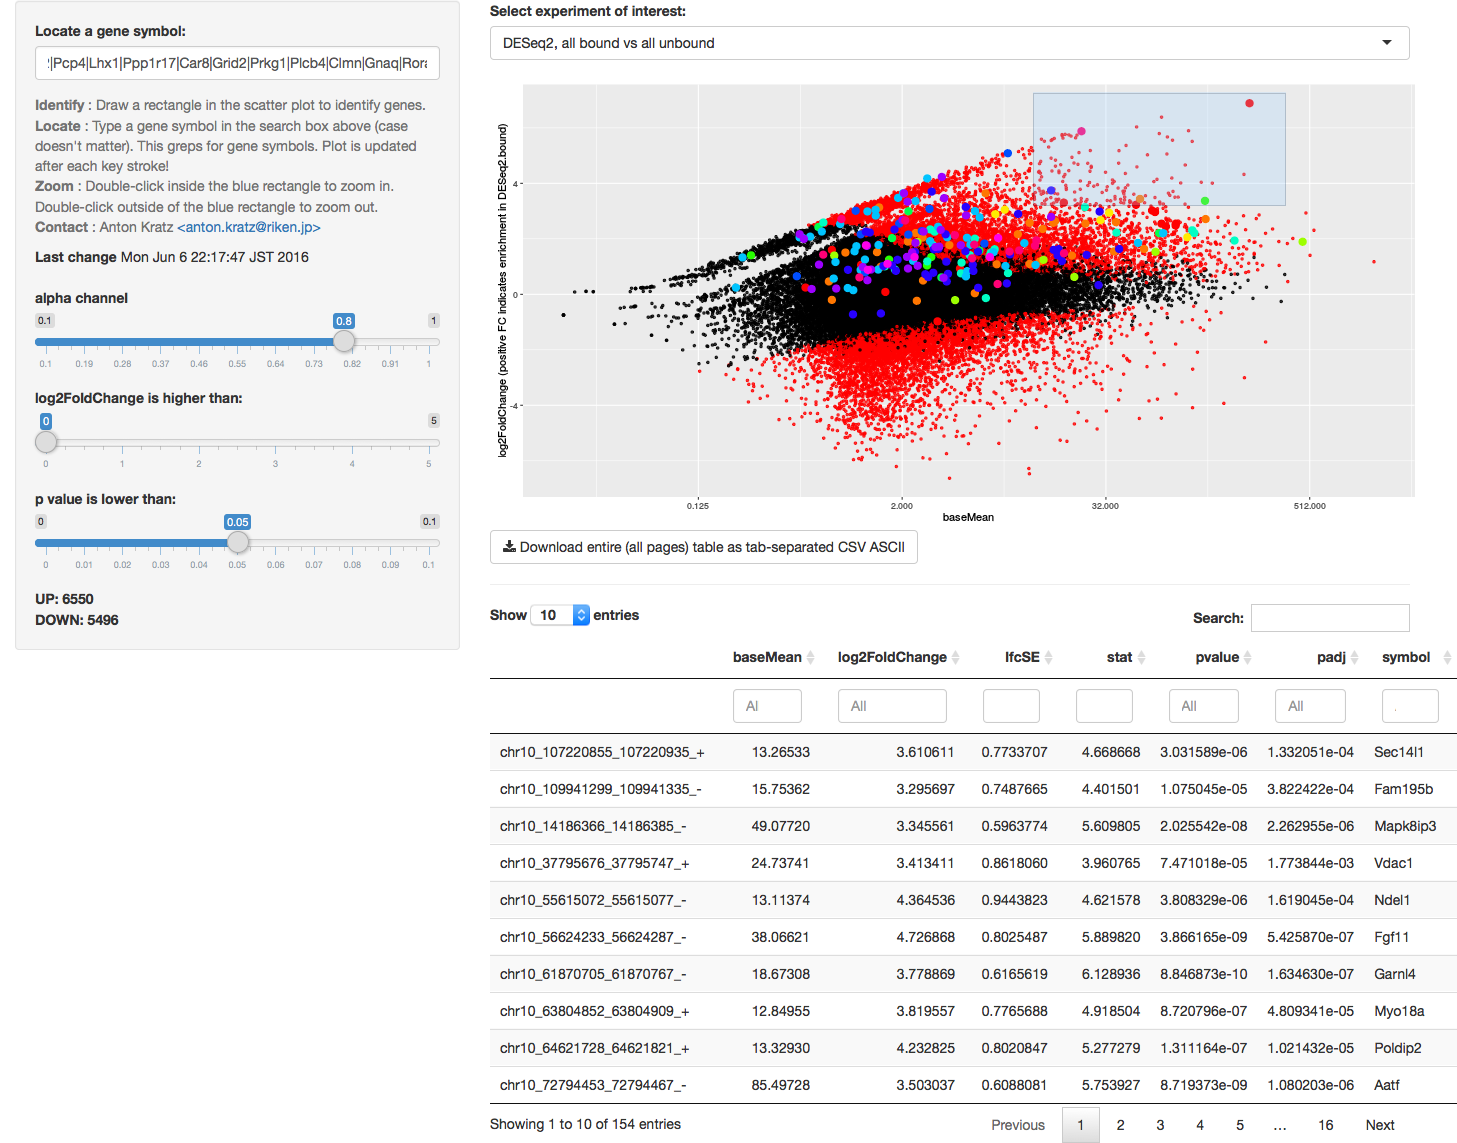Image resolution: width=1457 pixels, height=1143 pixels.
Task: Select row chr10_55615072_55615077_-
Action: pyautogui.click(x=973, y=900)
